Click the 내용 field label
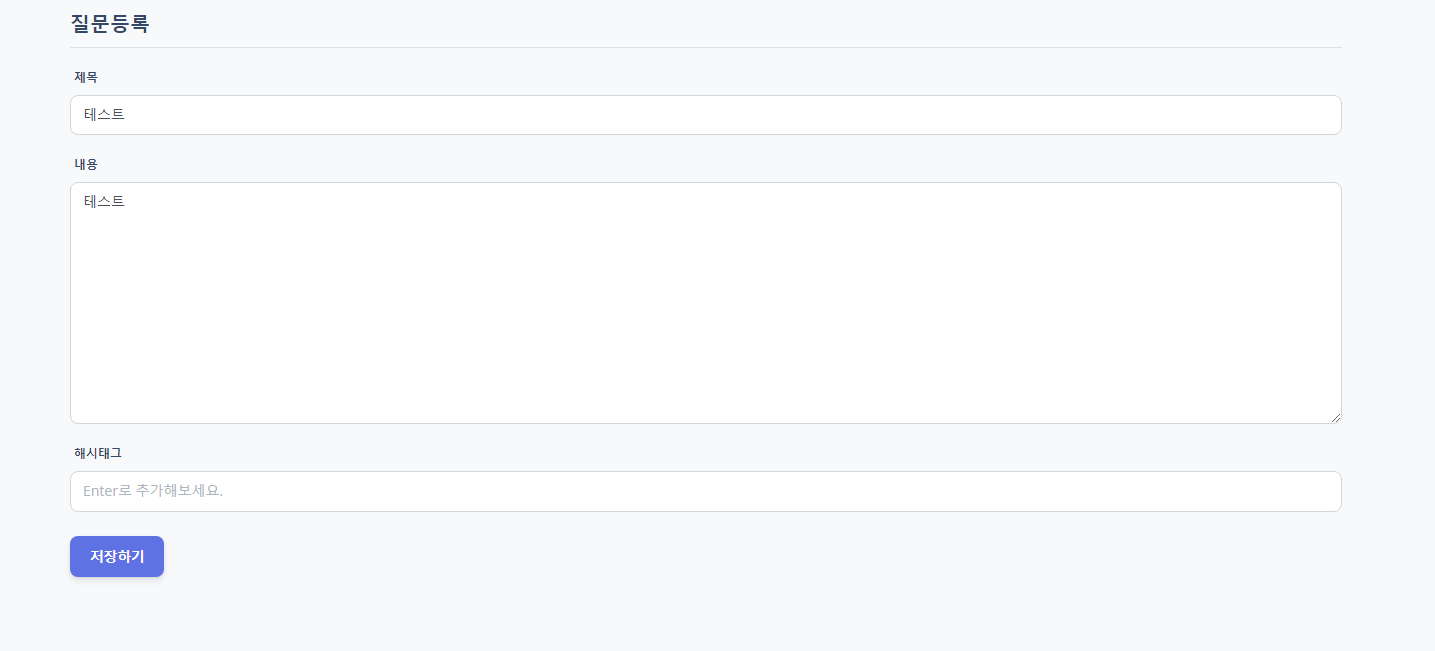Screen dimensions: 1435x651 (86, 164)
